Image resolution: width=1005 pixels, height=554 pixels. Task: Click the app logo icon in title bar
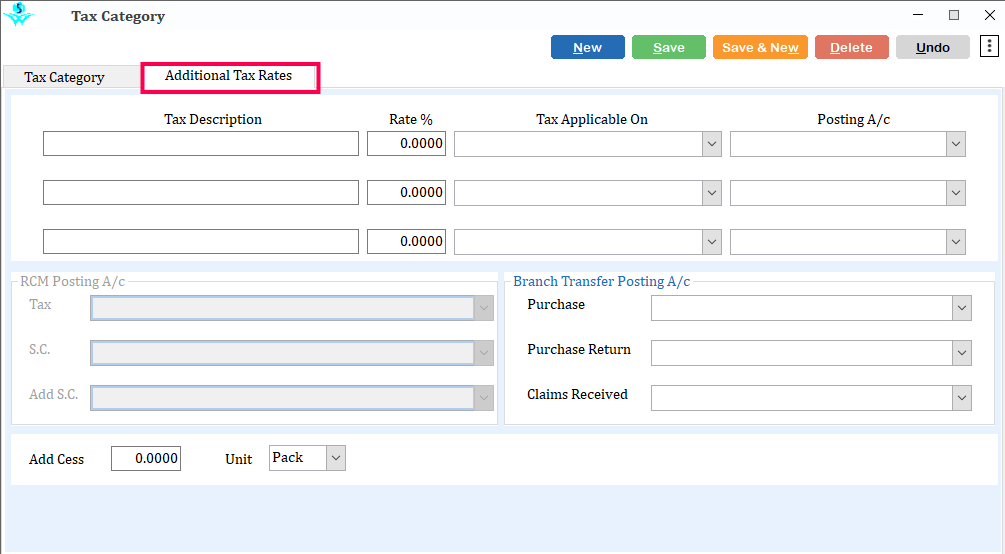click(19, 14)
